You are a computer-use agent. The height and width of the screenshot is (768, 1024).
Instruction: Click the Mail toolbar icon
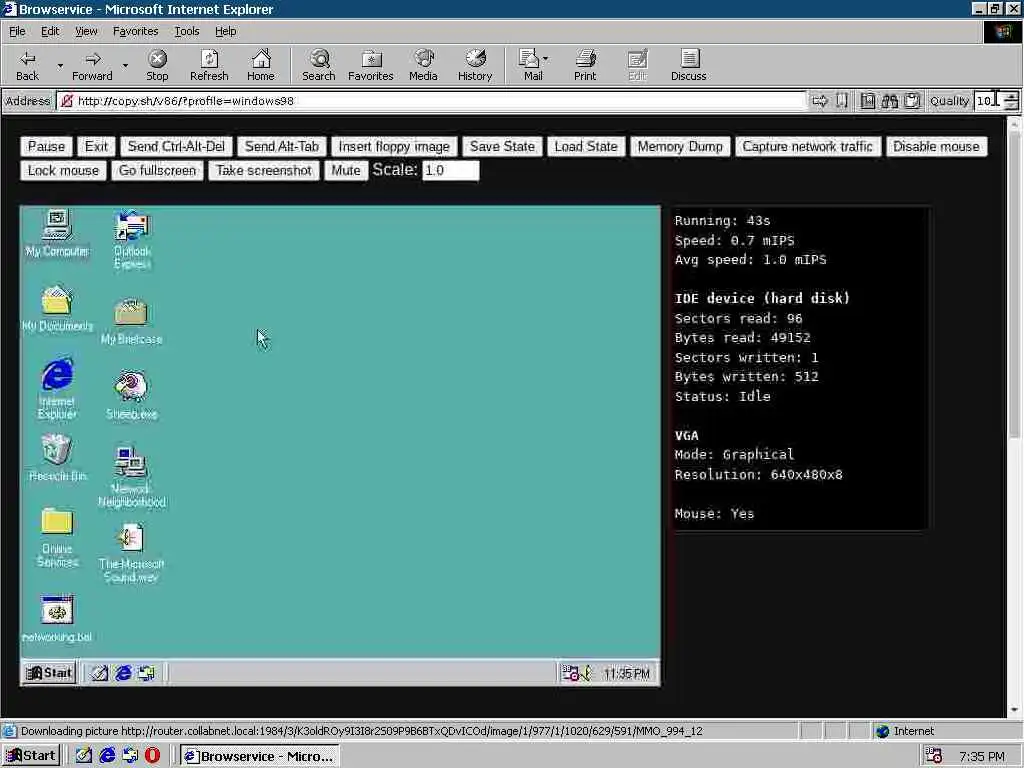[x=530, y=65]
